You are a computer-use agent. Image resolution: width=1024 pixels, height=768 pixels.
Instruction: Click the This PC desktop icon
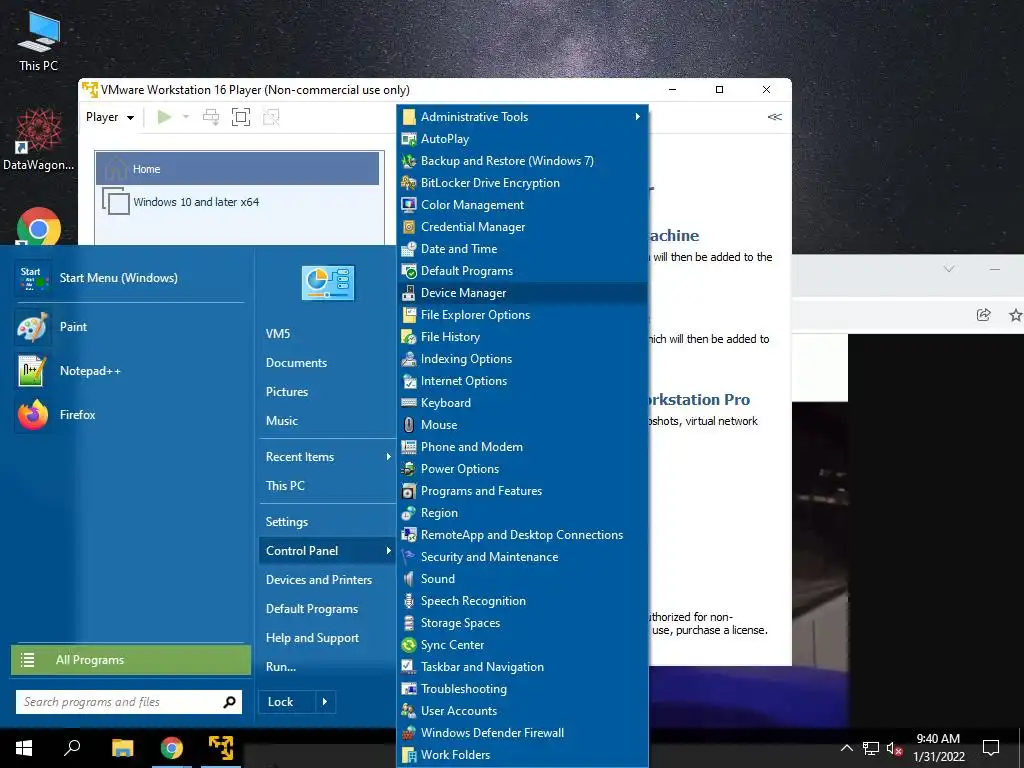(38, 41)
